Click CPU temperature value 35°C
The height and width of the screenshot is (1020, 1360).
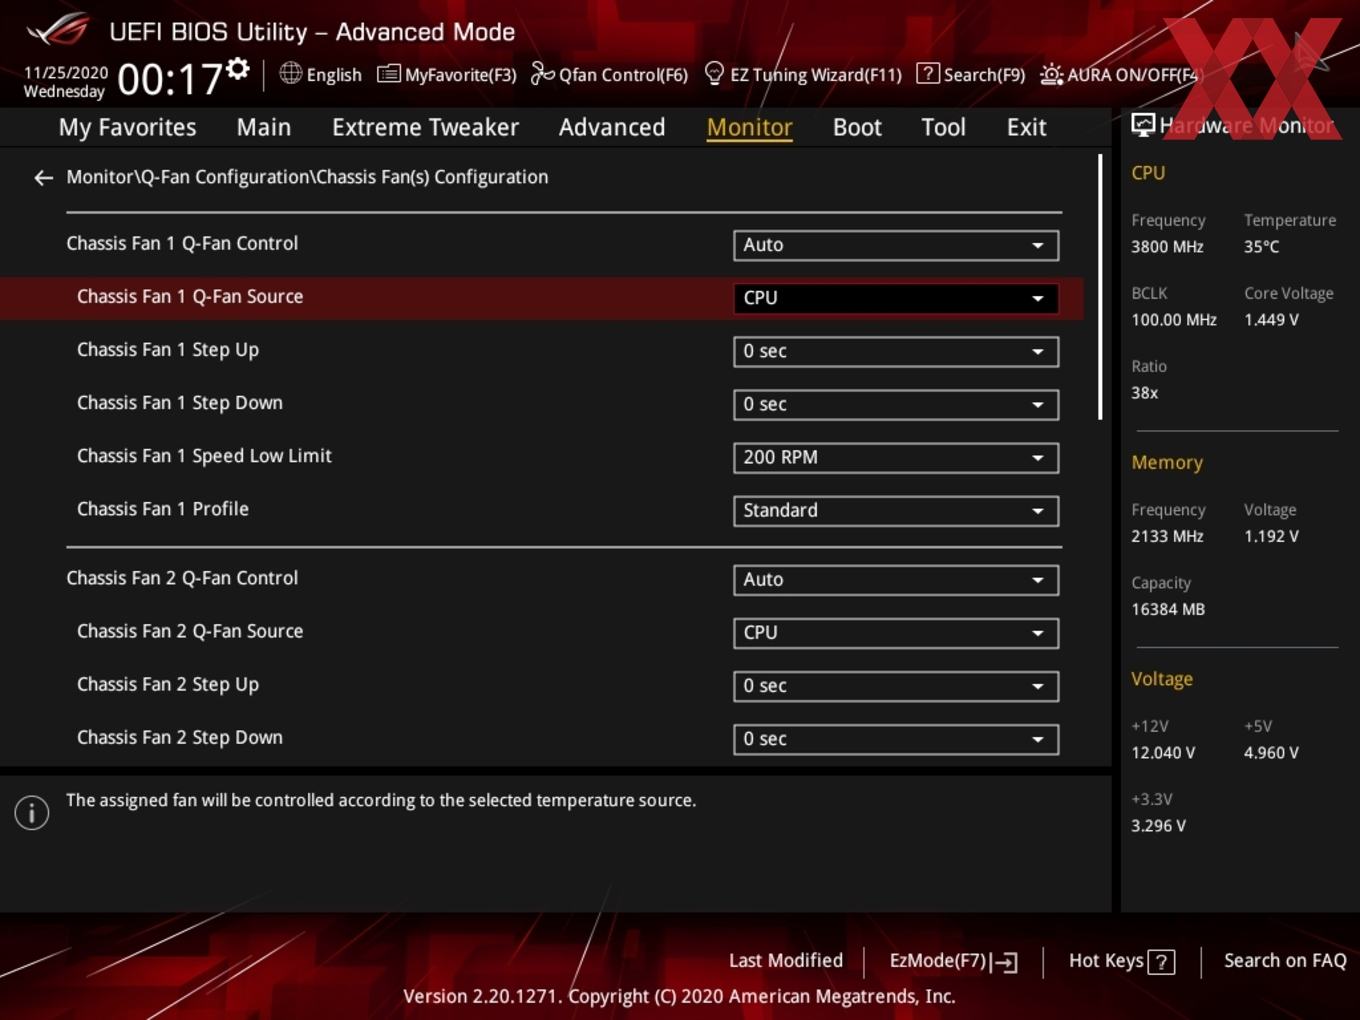coord(1261,246)
